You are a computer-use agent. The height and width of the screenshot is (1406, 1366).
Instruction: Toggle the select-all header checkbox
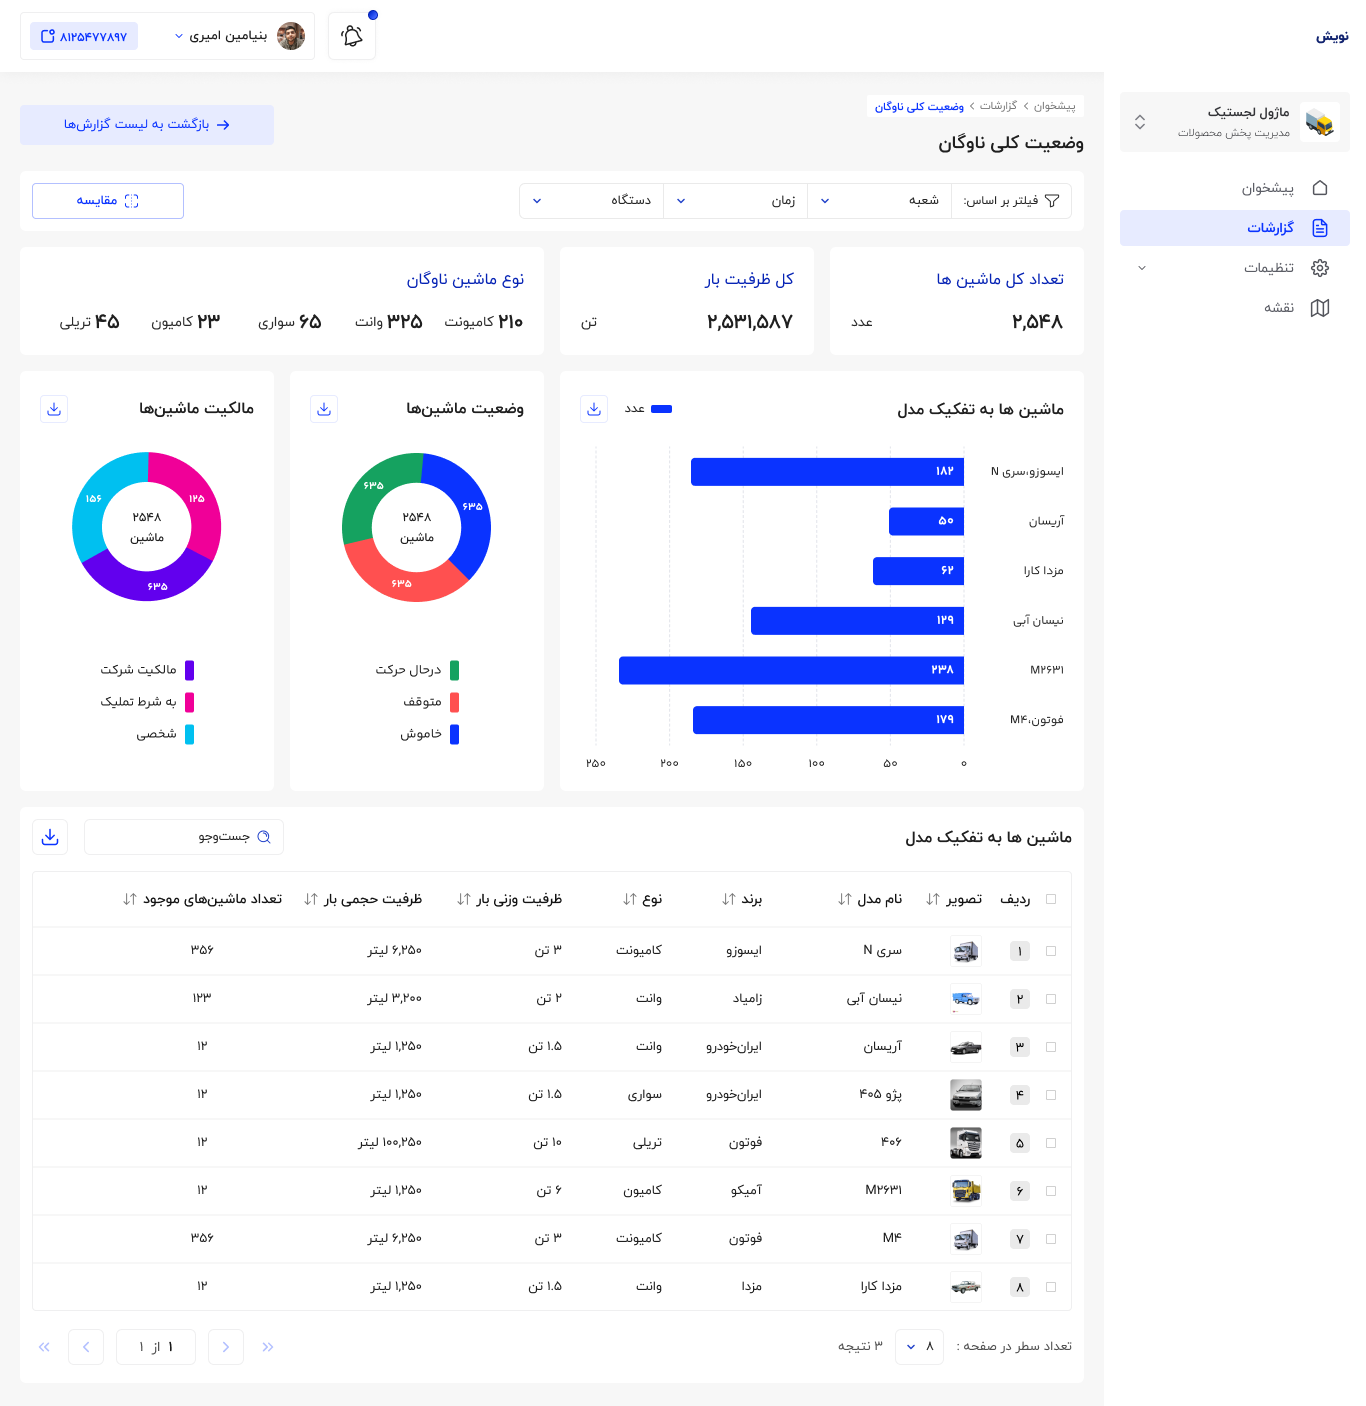point(1051,899)
